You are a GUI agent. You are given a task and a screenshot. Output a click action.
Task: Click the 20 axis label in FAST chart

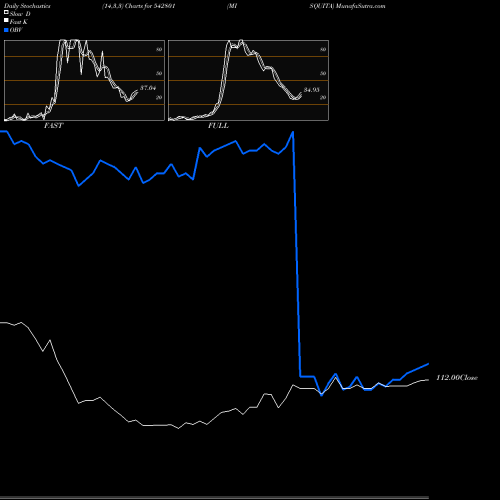[x=159, y=97]
